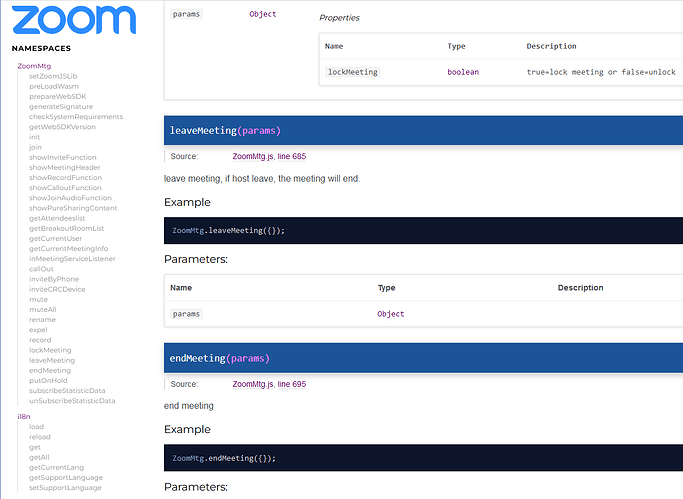
Task: Select subscribeStatisticData link
Action: point(67,391)
